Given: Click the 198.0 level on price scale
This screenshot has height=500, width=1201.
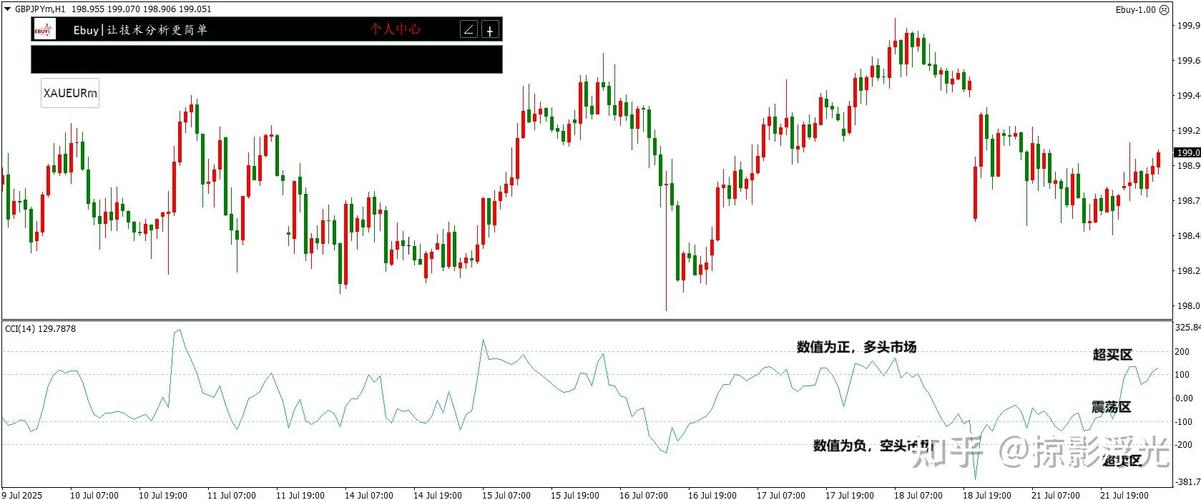Looking at the screenshot, I should (x=1187, y=306).
